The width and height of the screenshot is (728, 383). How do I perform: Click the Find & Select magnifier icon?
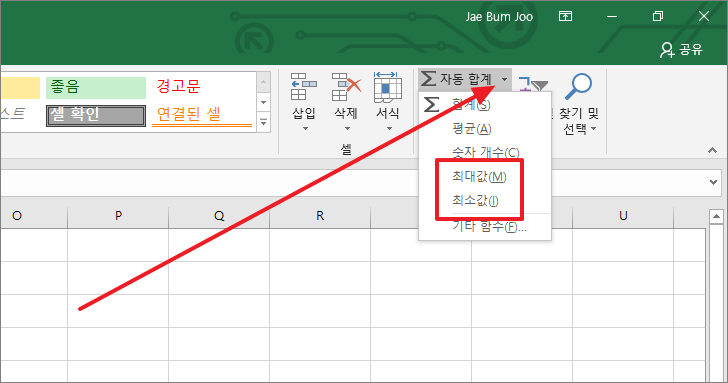click(578, 86)
